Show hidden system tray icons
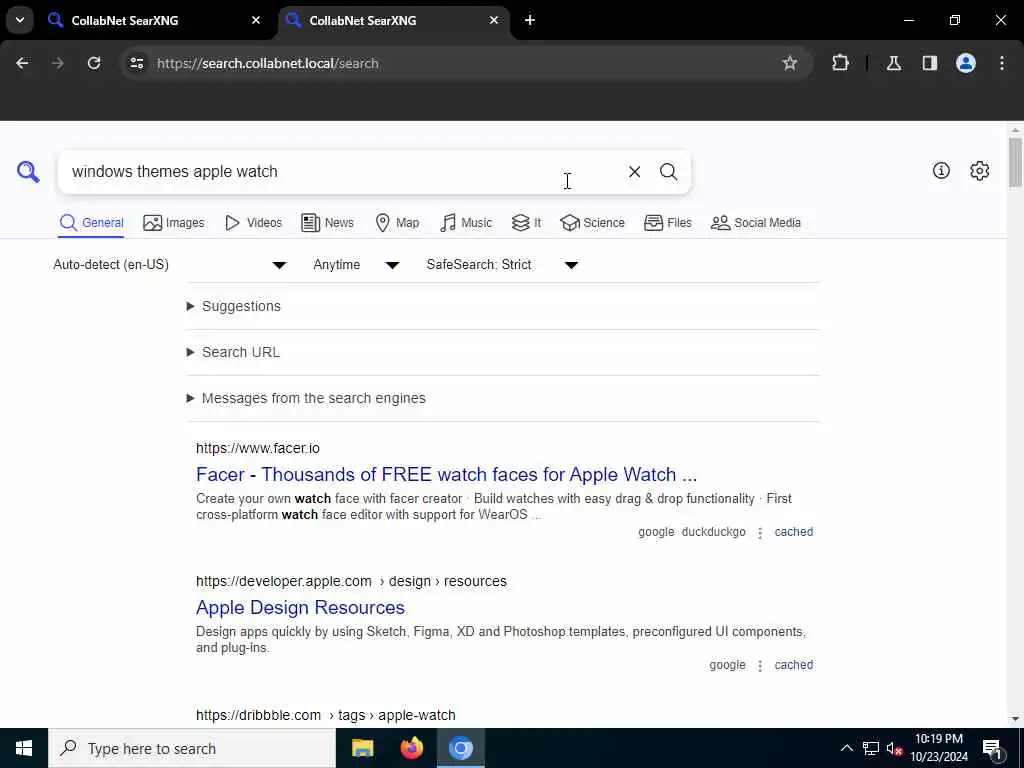 pyautogui.click(x=846, y=748)
